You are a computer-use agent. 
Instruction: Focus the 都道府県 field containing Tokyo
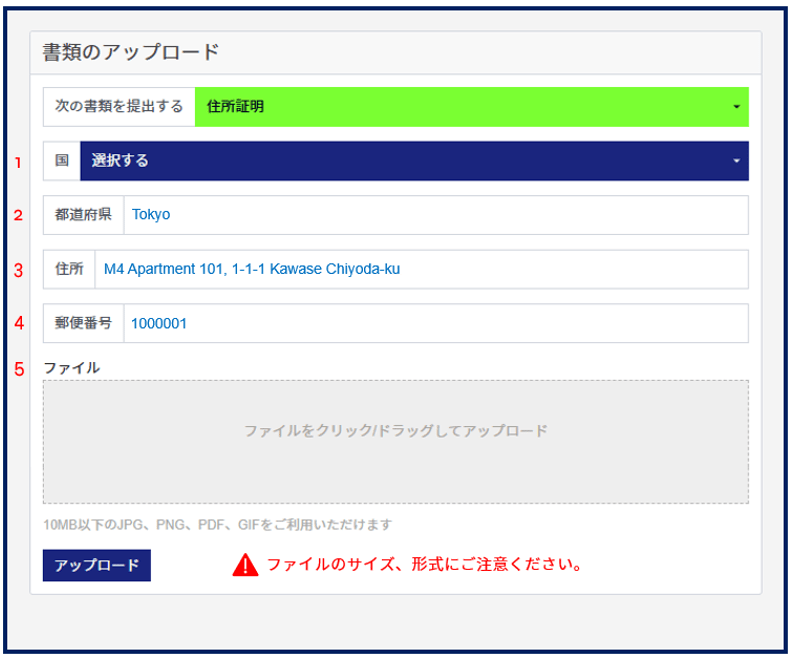click(x=435, y=215)
